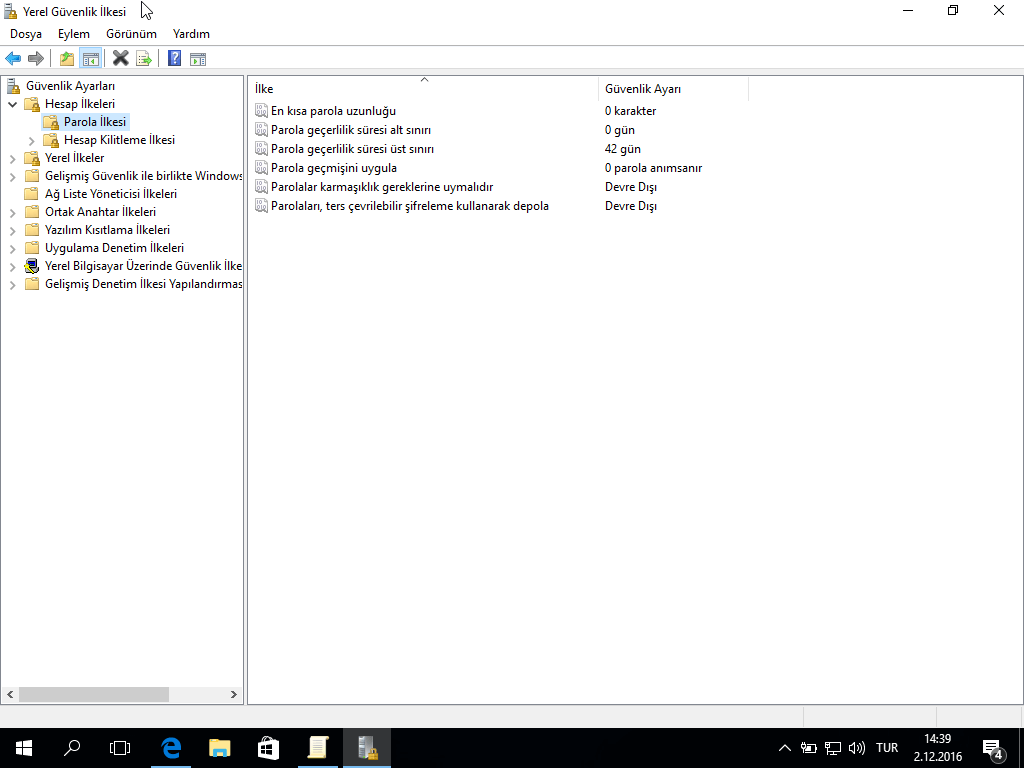
Task: Click the tree pane horizontal scrollbar right arrow
Action: point(235,694)
